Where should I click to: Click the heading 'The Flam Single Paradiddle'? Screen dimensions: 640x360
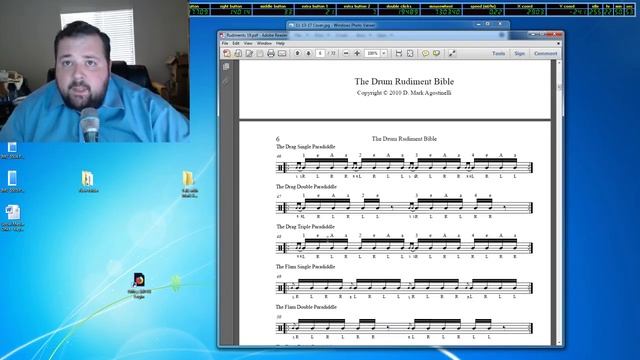click(x=305, y=267)
